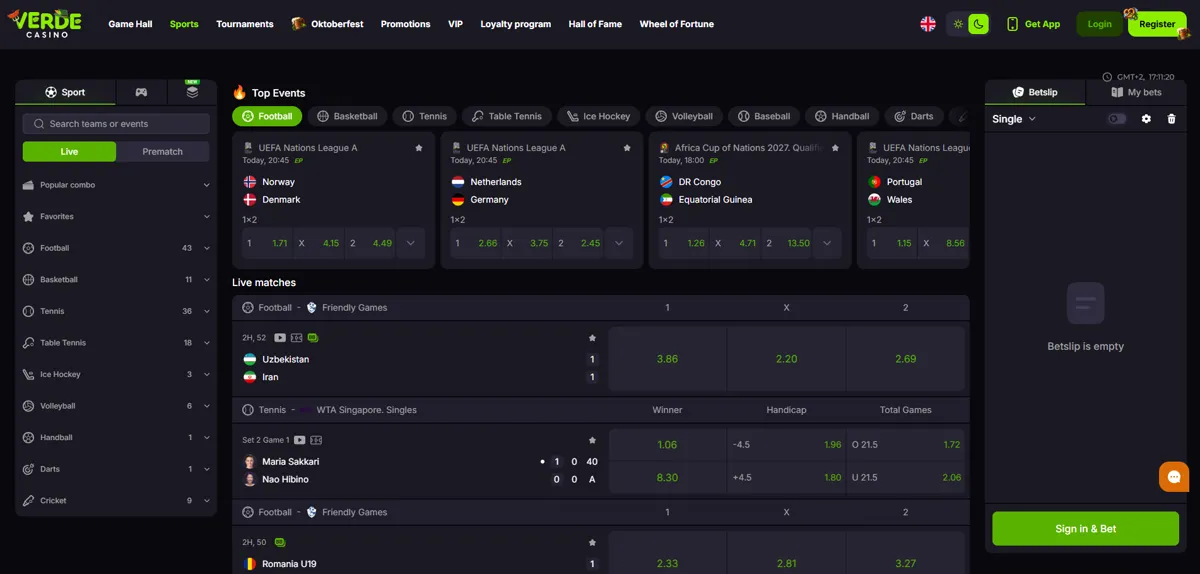Expand Table Tennis category in sidebar
Image resolution: width=1200 pixels, height=574 pixels.
116,343
